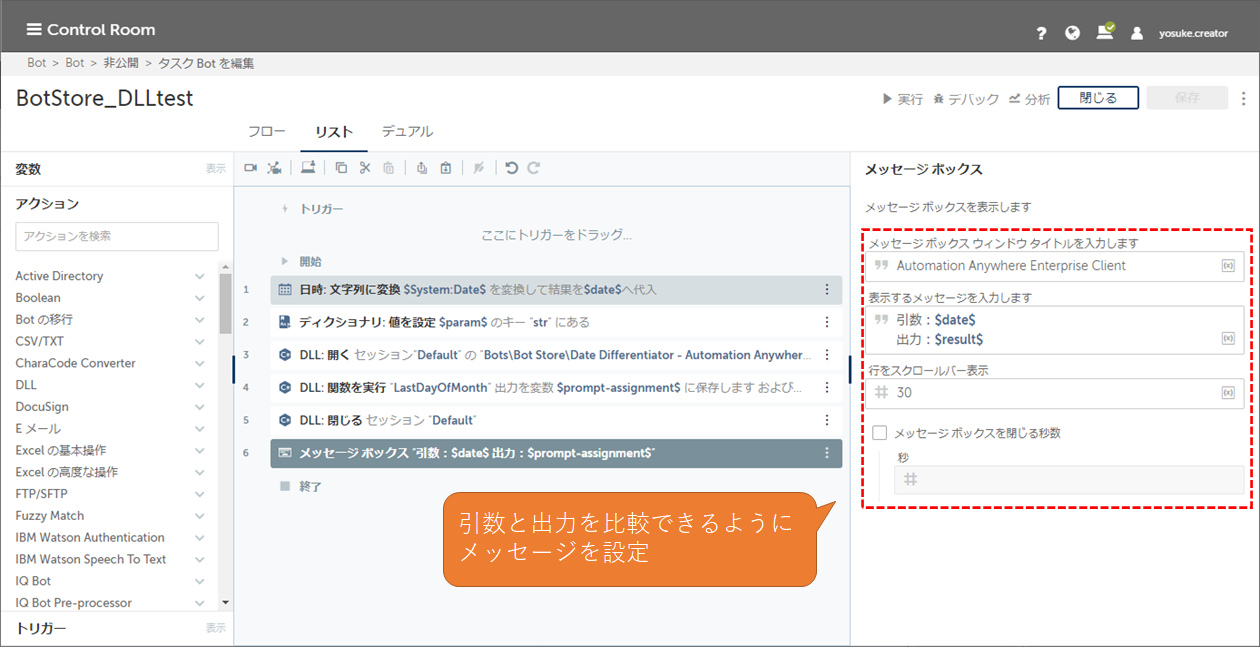Click 表示 next to トリガー heading
1260x647 pixels.
coord(215,628)
